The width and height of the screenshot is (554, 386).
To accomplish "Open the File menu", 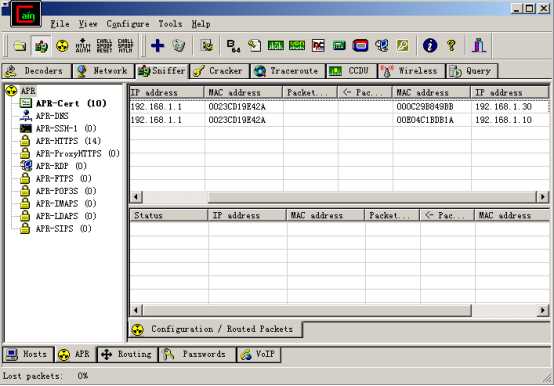I will 60,24.
